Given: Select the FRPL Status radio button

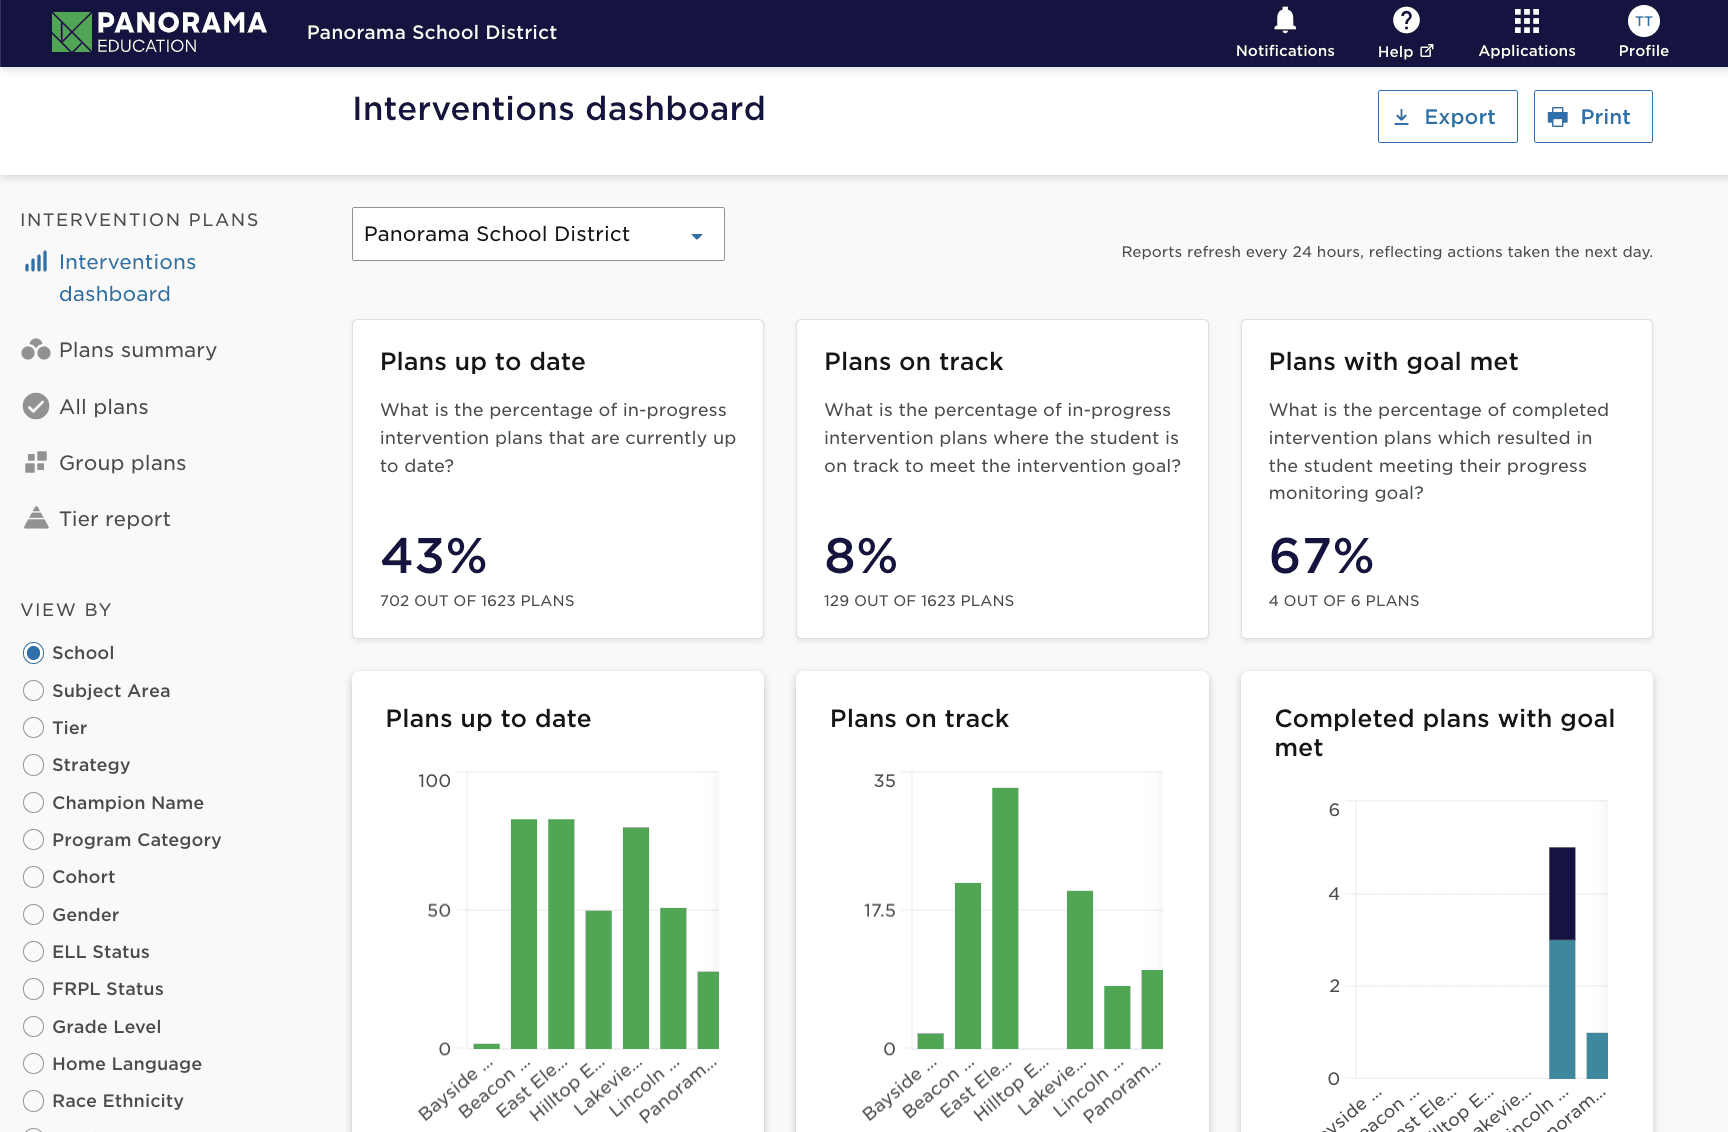Looking at the screenshot, I should coord(33,989).
